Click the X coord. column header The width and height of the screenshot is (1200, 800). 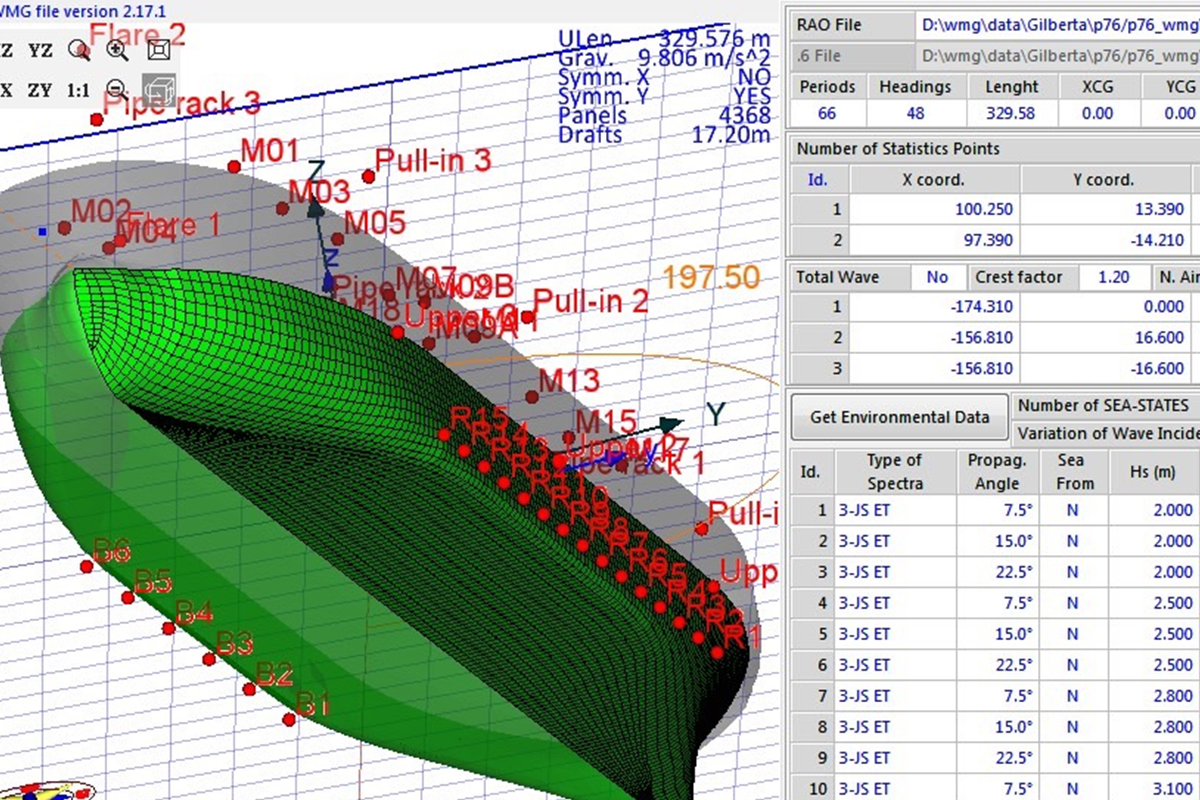(936, 180)
